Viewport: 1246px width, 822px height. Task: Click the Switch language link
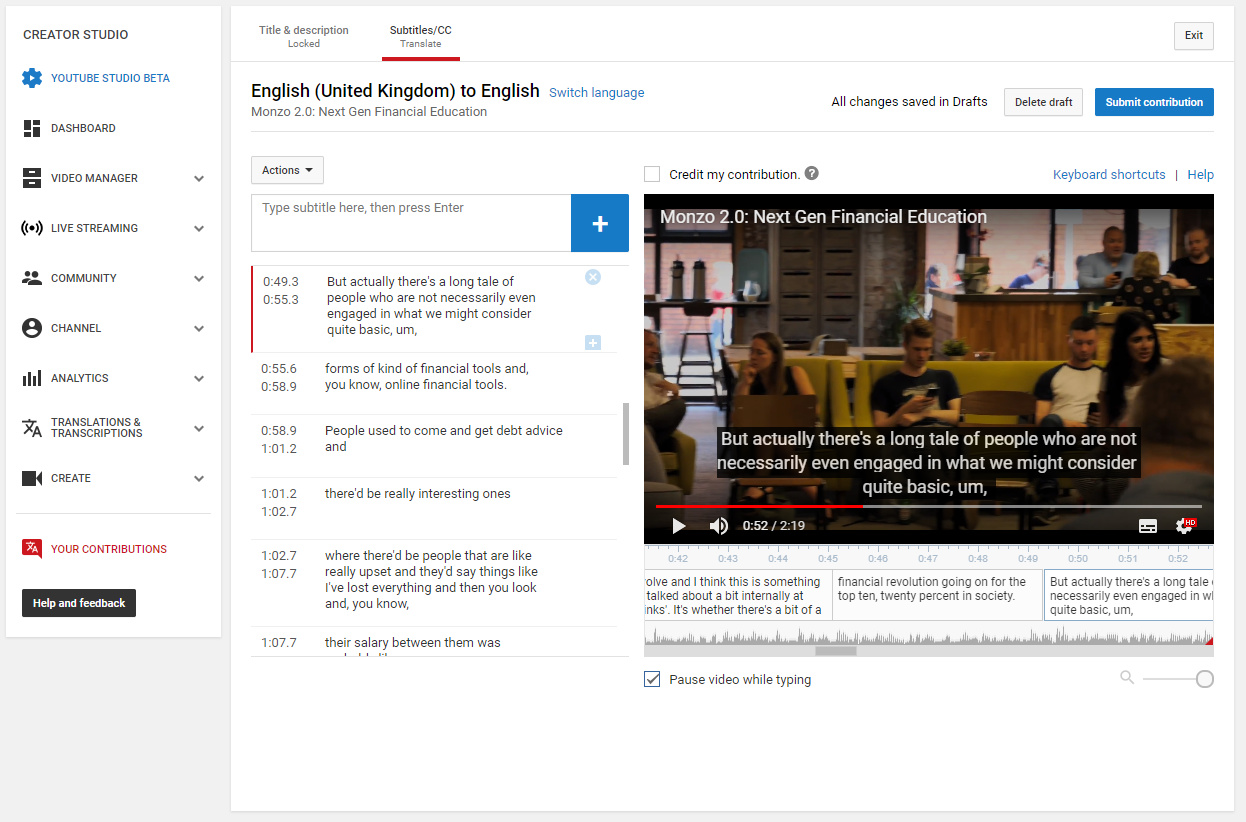tap(596, 93)
